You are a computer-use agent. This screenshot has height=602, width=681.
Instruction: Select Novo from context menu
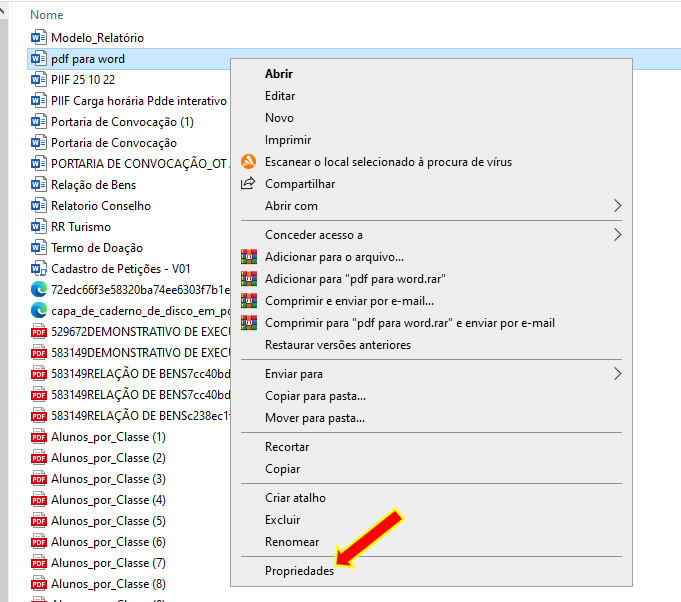(279, 118)
